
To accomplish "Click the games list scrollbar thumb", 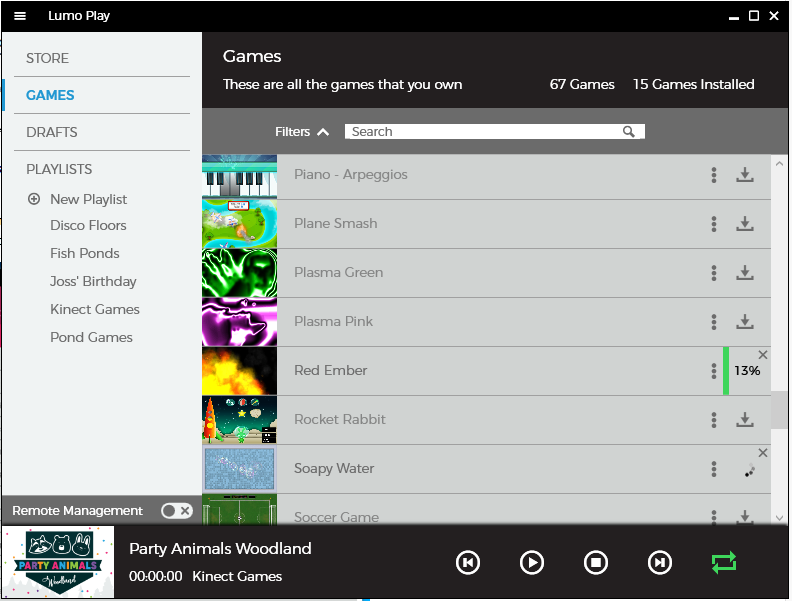I will click(x=779, y=409).
